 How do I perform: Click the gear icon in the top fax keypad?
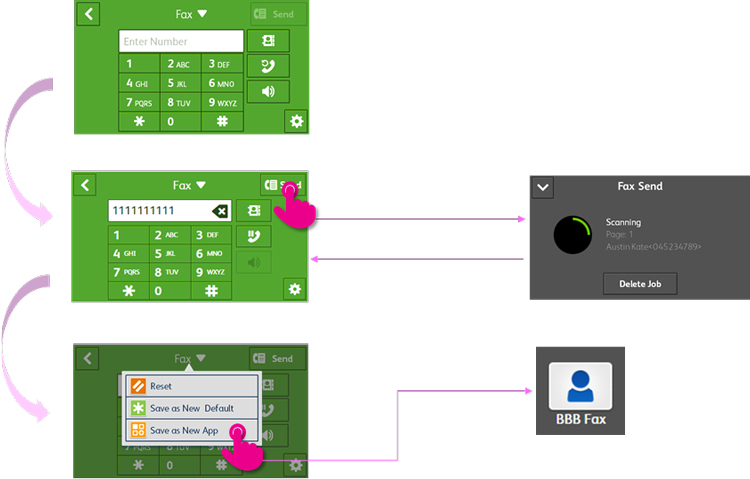(x=295, y=122)
